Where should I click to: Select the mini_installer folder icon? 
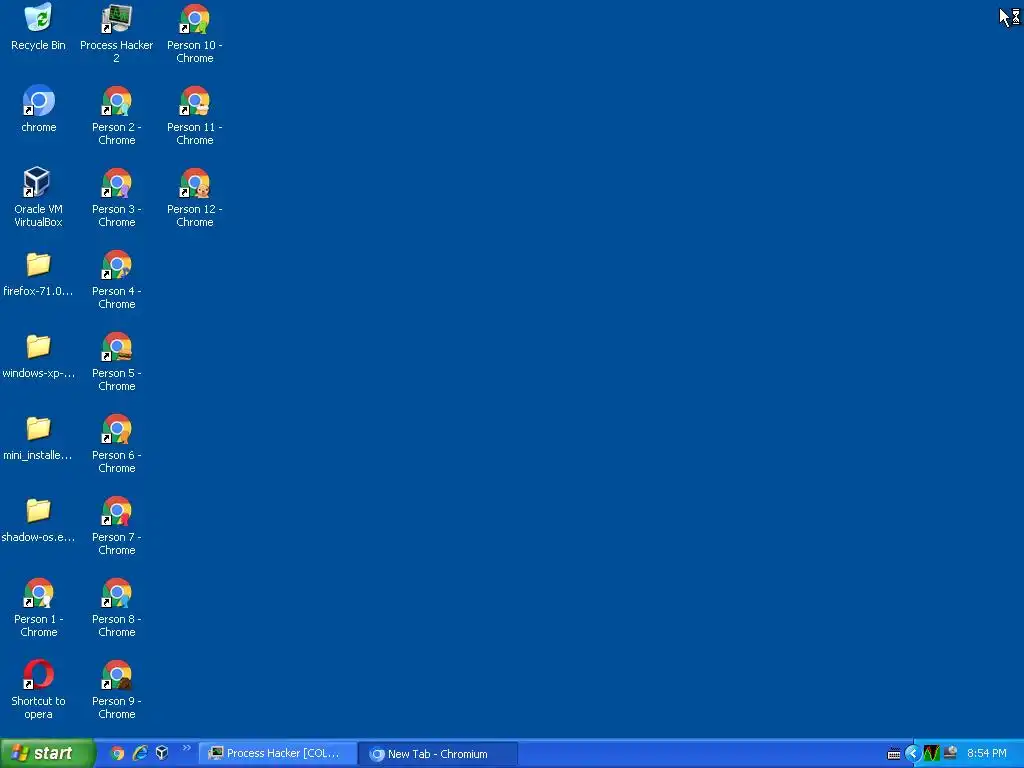(39, 438)
